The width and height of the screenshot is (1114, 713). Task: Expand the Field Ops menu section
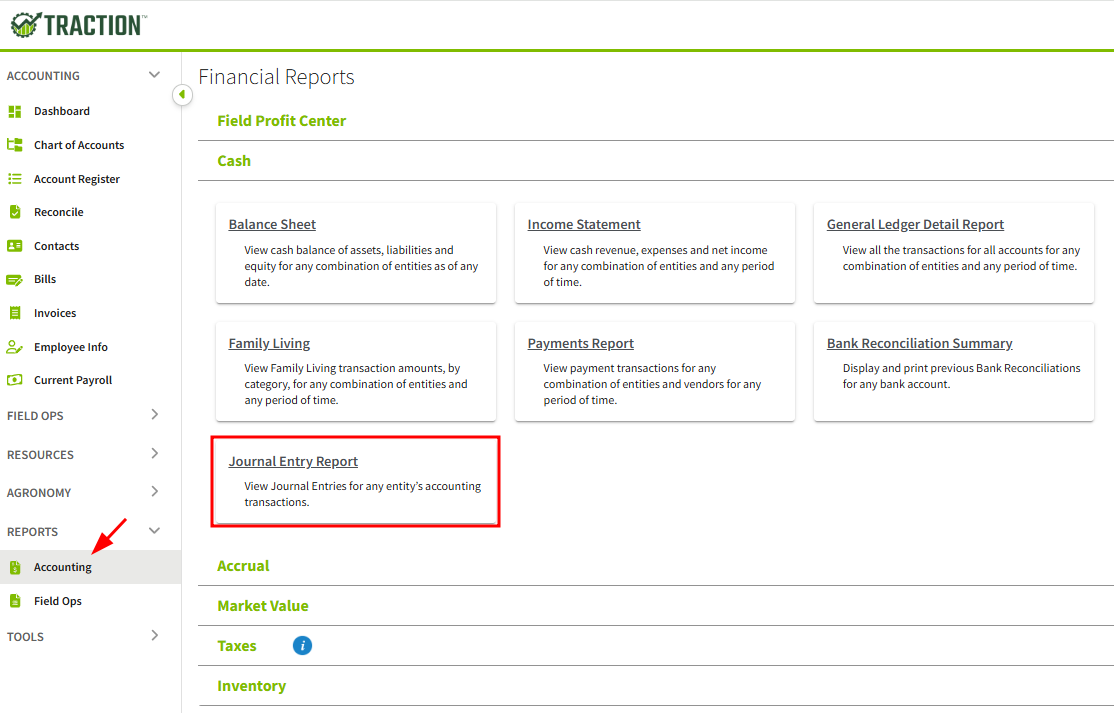click(x=154, y=415)
